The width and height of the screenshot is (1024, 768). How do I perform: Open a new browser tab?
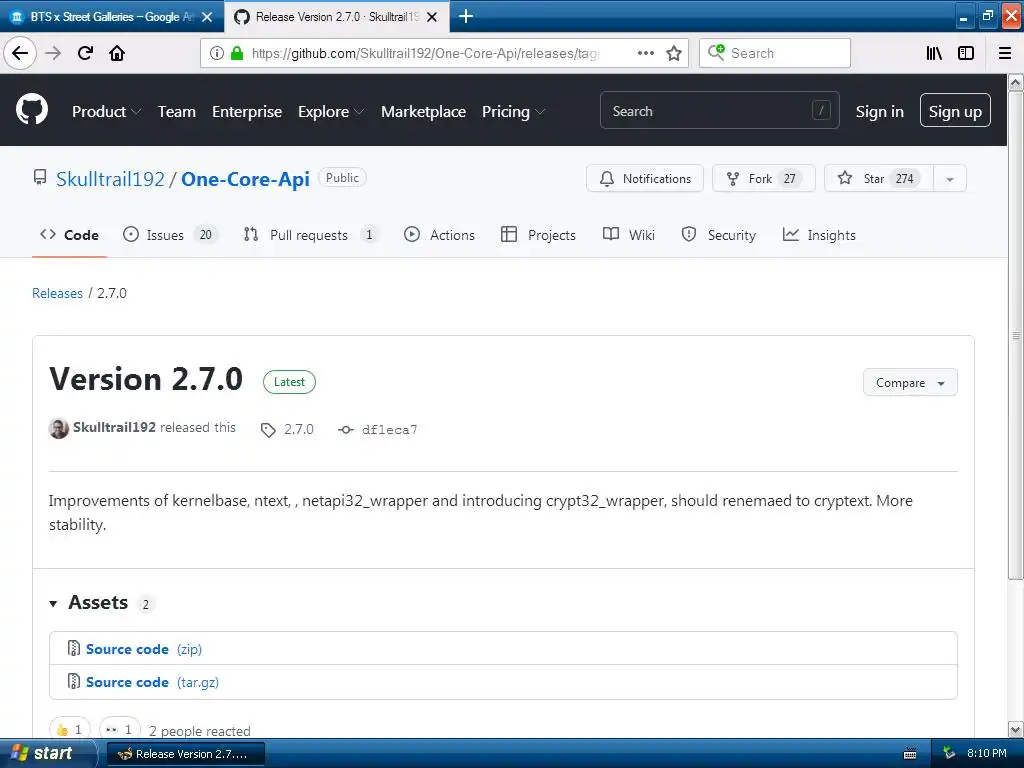tap(466, 16)
